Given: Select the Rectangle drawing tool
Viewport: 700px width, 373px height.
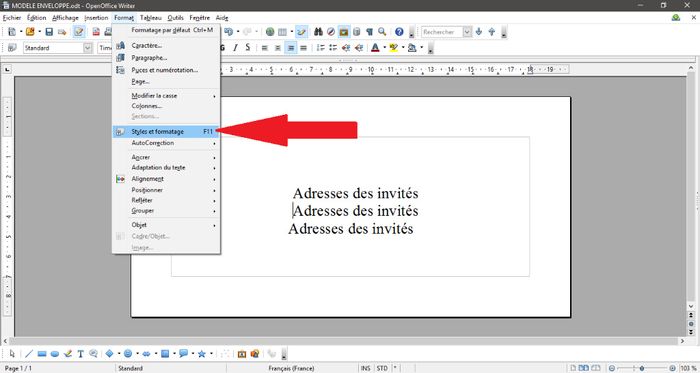Looking at the screenshot, I should pos(42,354).
